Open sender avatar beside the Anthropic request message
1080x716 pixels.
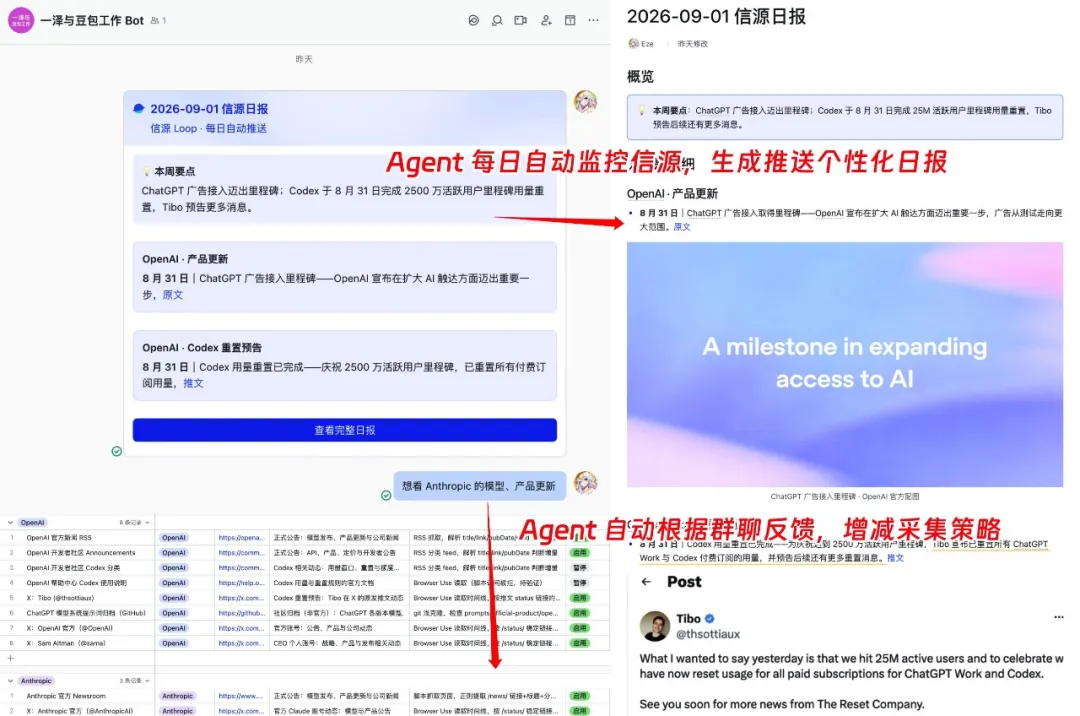click(585, 483)
